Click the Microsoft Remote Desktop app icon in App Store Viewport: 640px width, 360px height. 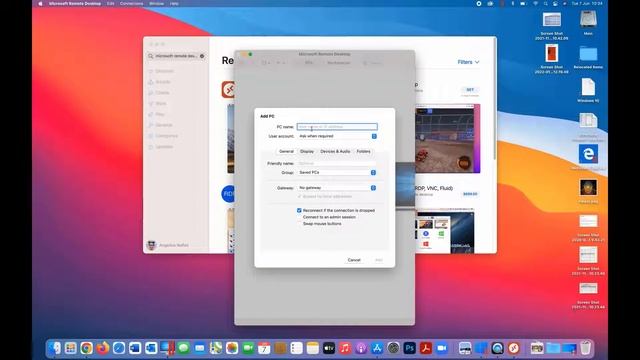(x=228, y=89)
